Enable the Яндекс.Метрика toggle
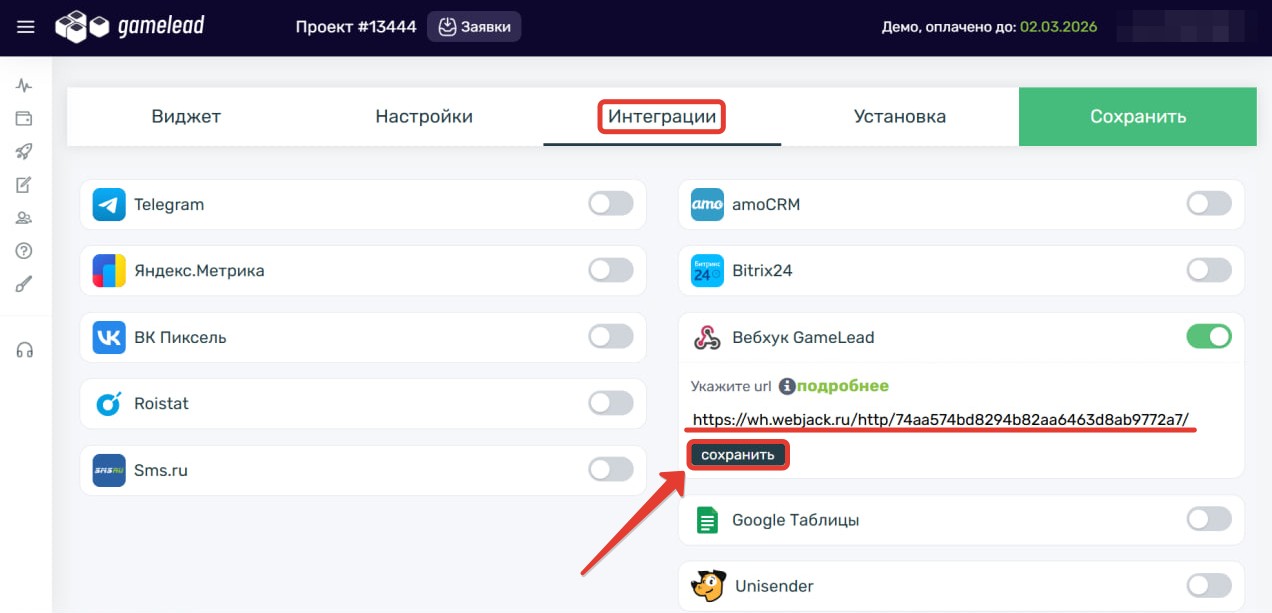The image size is (1272, 613). coord(611,270)
